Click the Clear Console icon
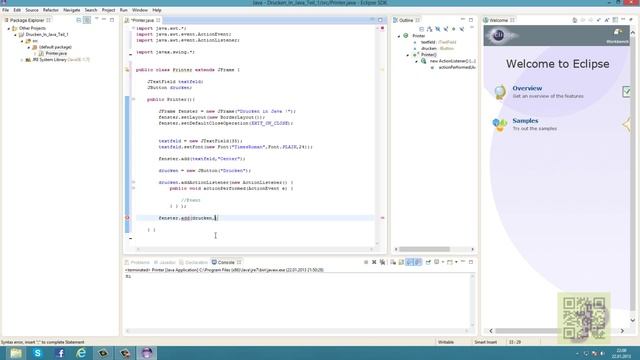This screenshot has width=640, height=360. [x=393, y=262]
